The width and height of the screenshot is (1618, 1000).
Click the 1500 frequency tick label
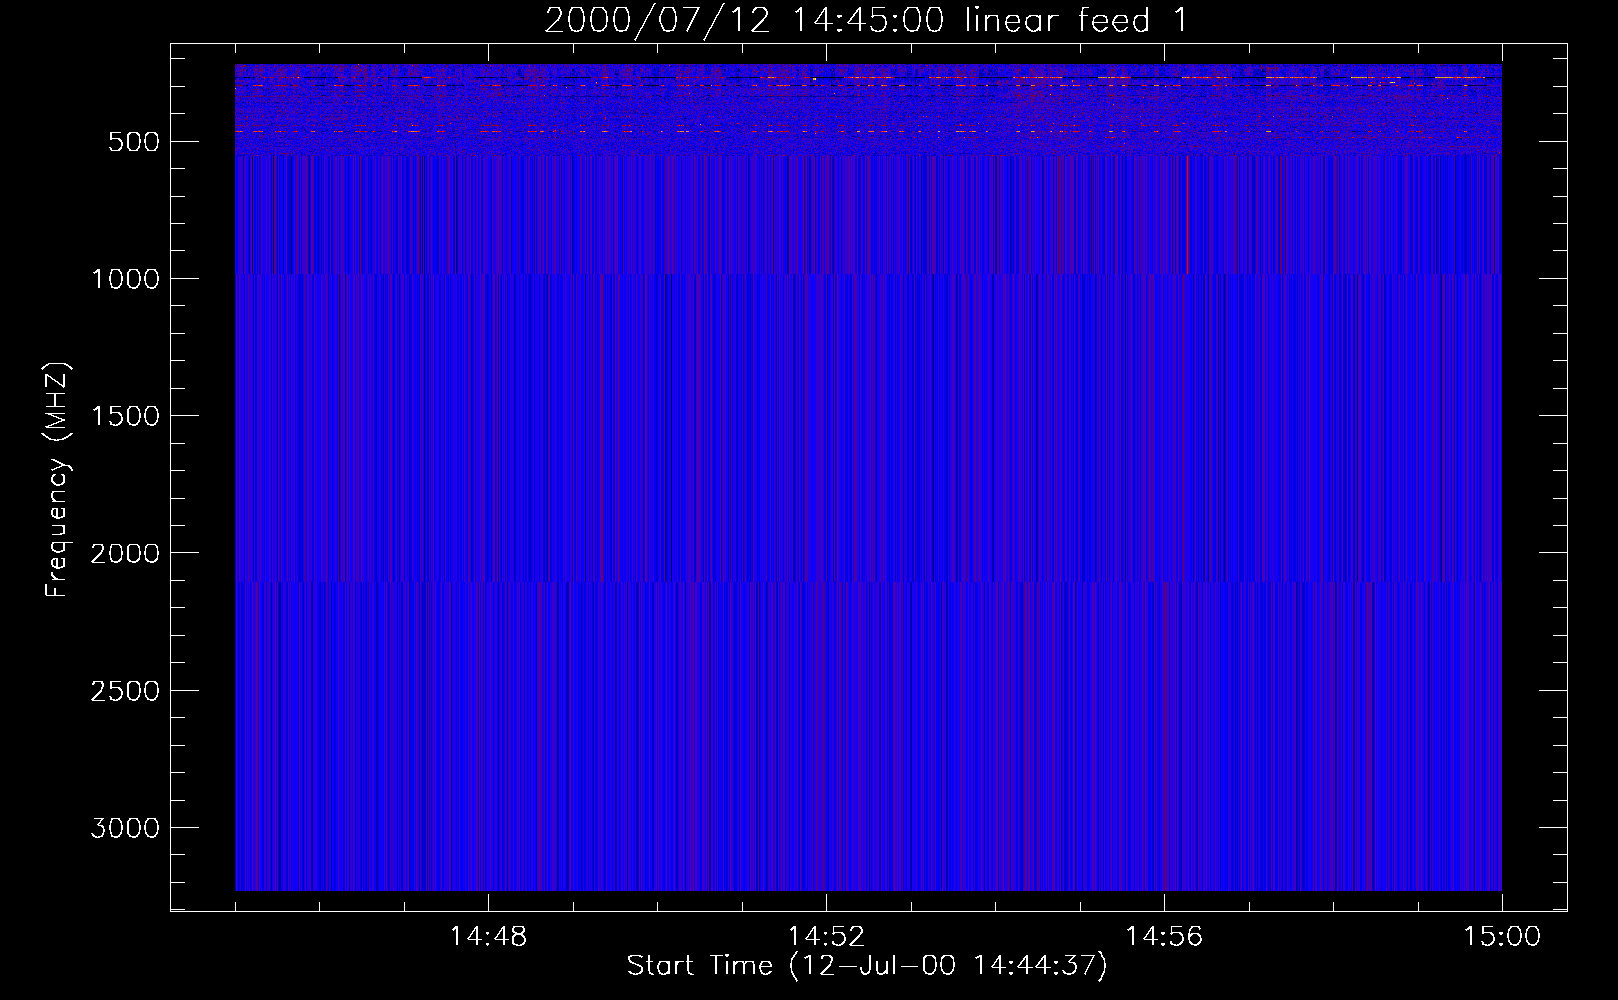click(x=125, y=416)
